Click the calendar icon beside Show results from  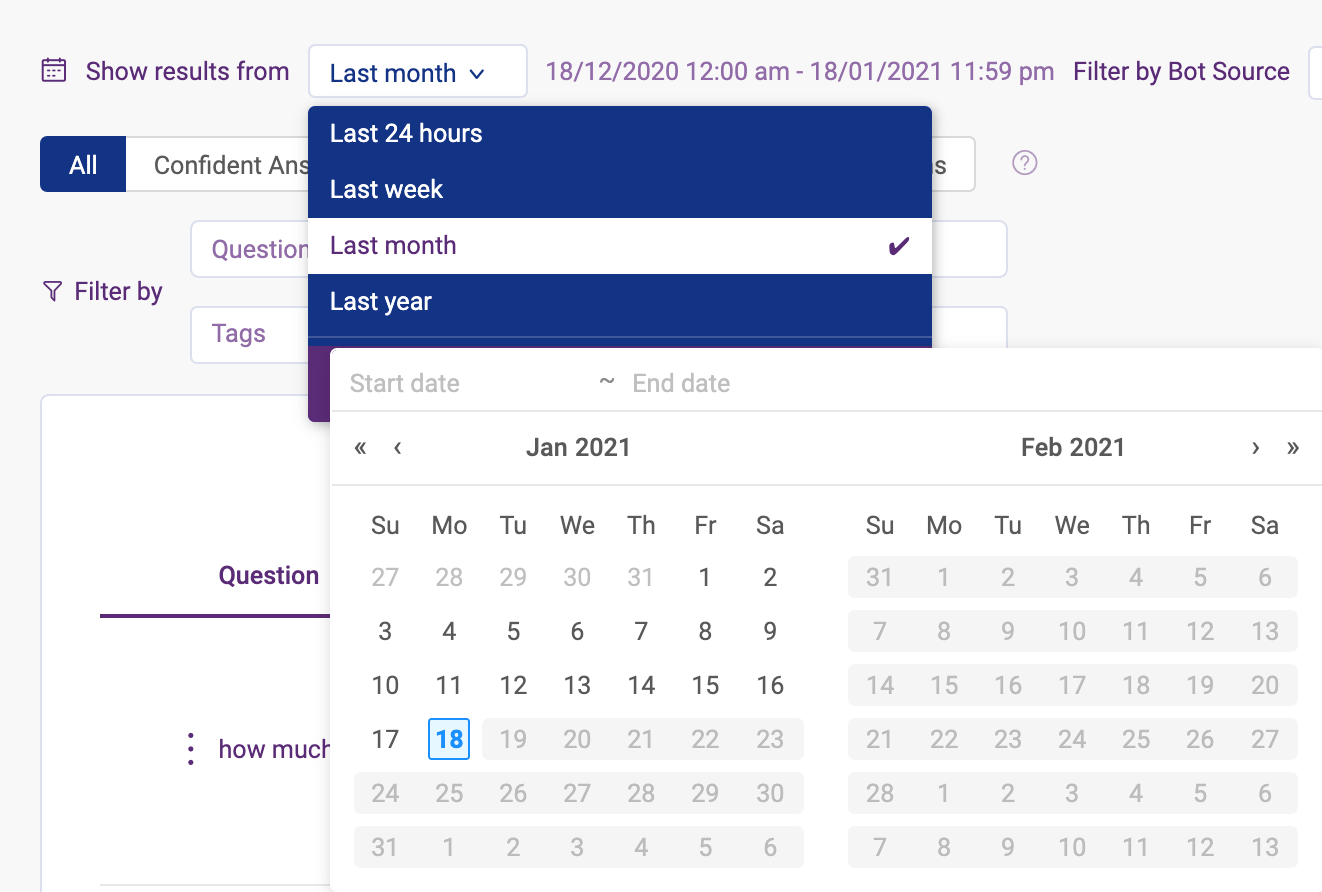coord(53,71)
